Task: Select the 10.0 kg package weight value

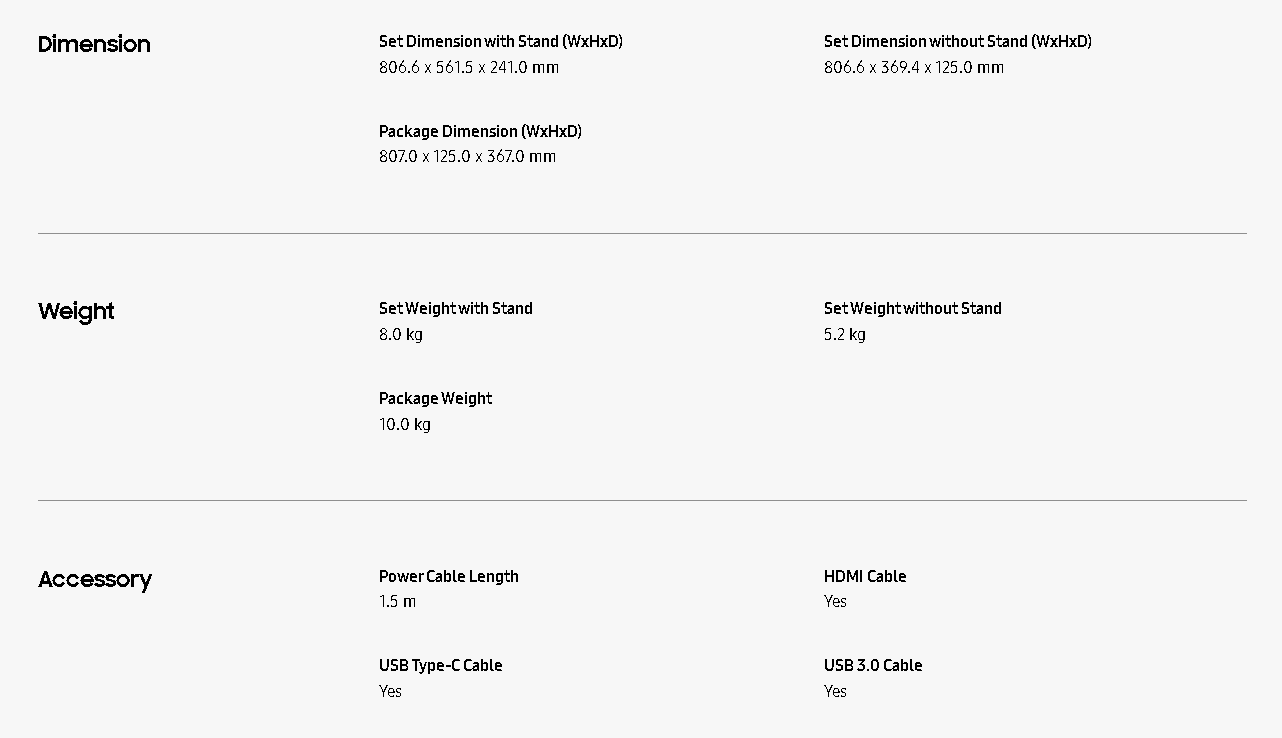Action: 404,424
